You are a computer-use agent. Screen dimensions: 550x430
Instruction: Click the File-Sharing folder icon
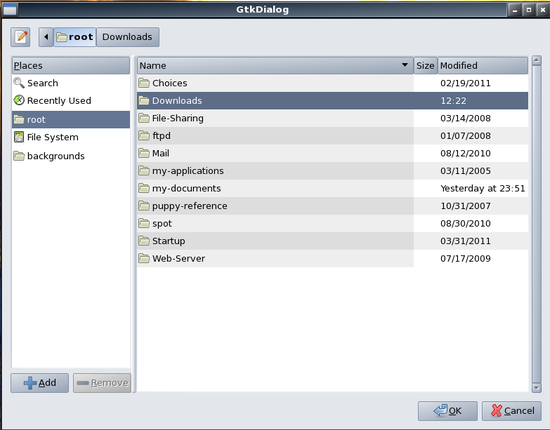(x=144, y=118)
